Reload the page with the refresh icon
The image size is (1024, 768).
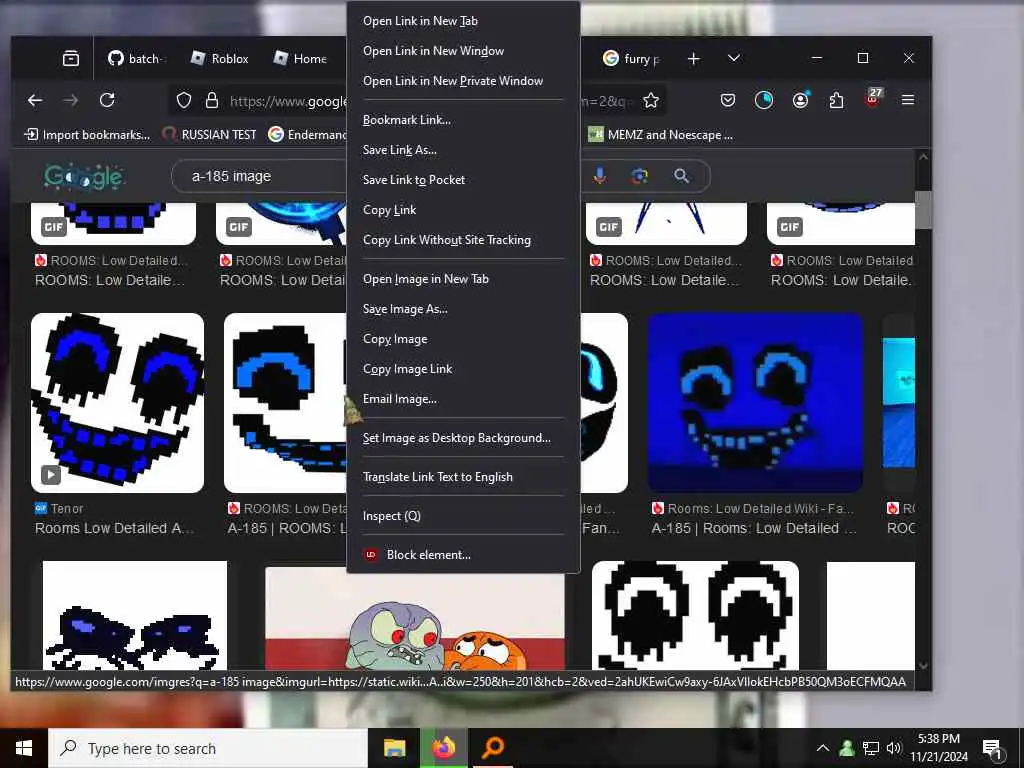point(107,100)
